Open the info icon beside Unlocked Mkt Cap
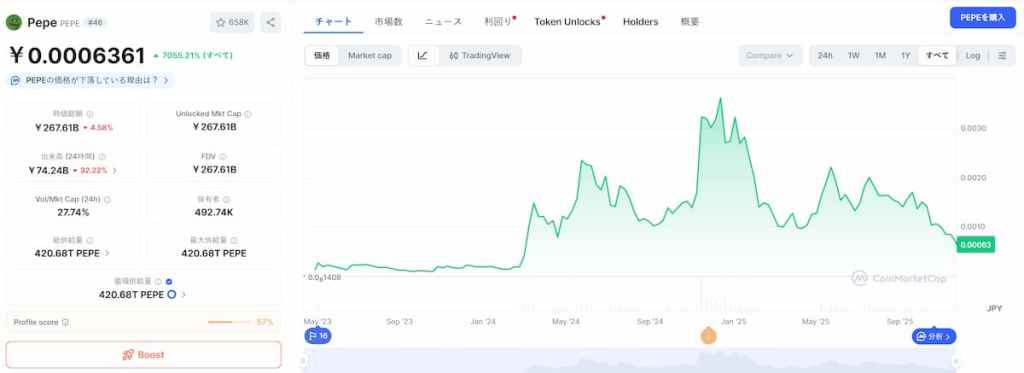Viewport: 1024px width, 373px height. click(x=248, y=114)
